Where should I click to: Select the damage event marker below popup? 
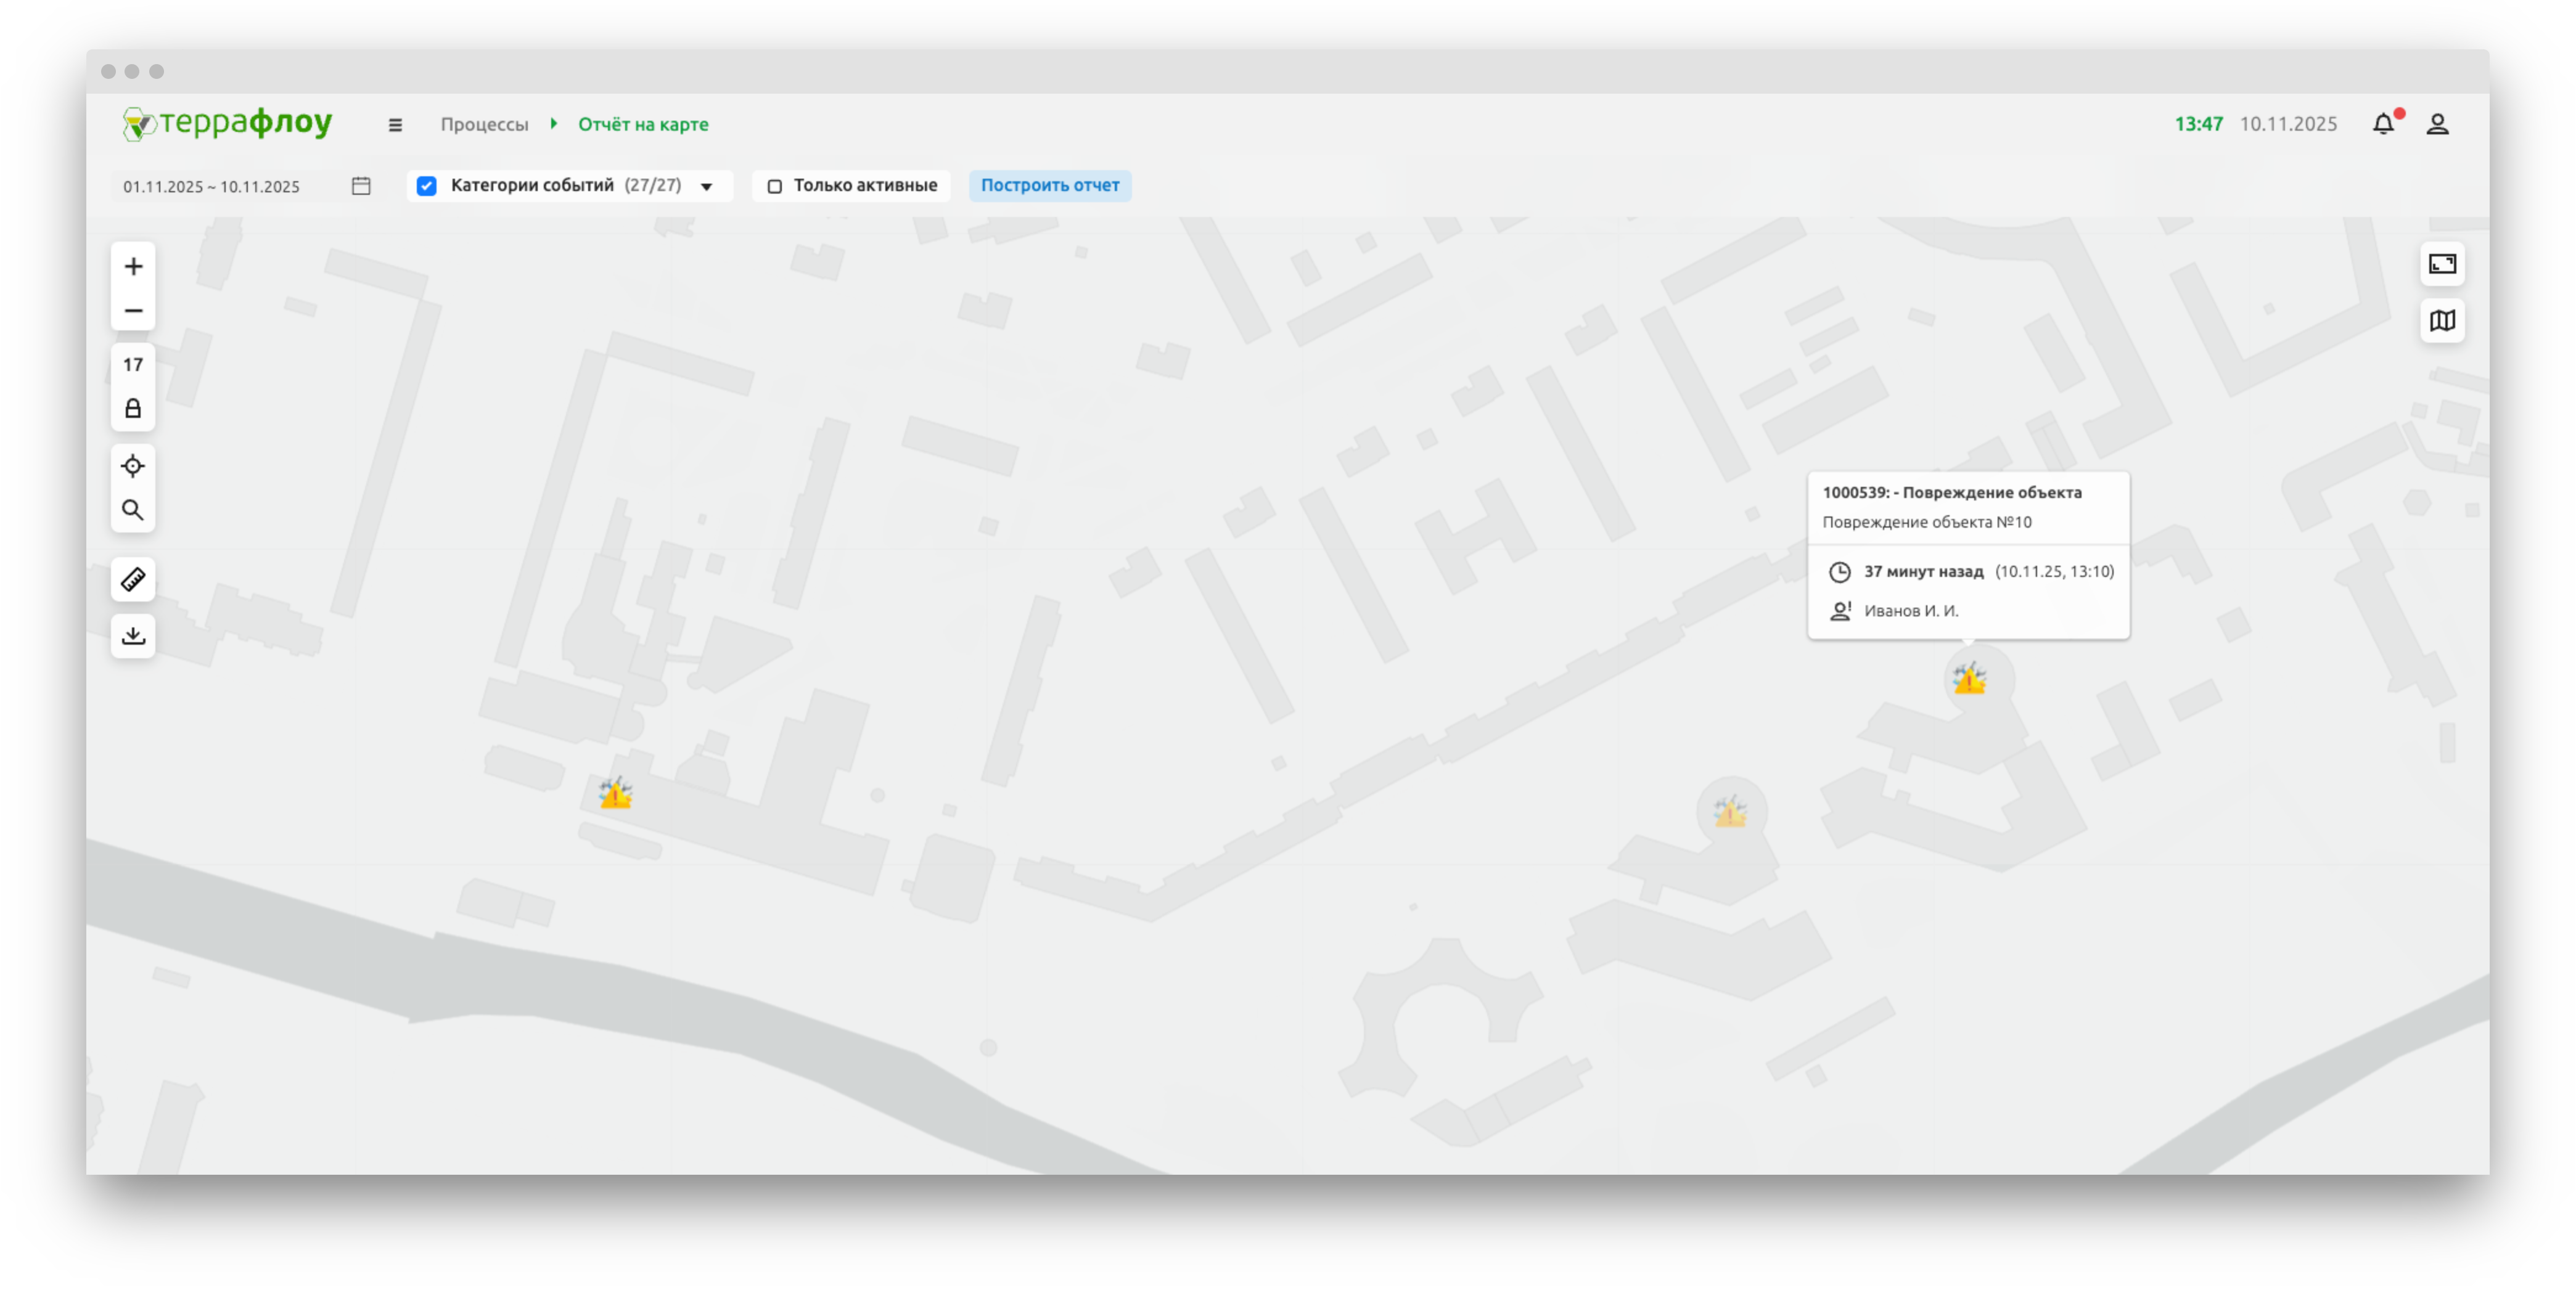(1969, 680)
